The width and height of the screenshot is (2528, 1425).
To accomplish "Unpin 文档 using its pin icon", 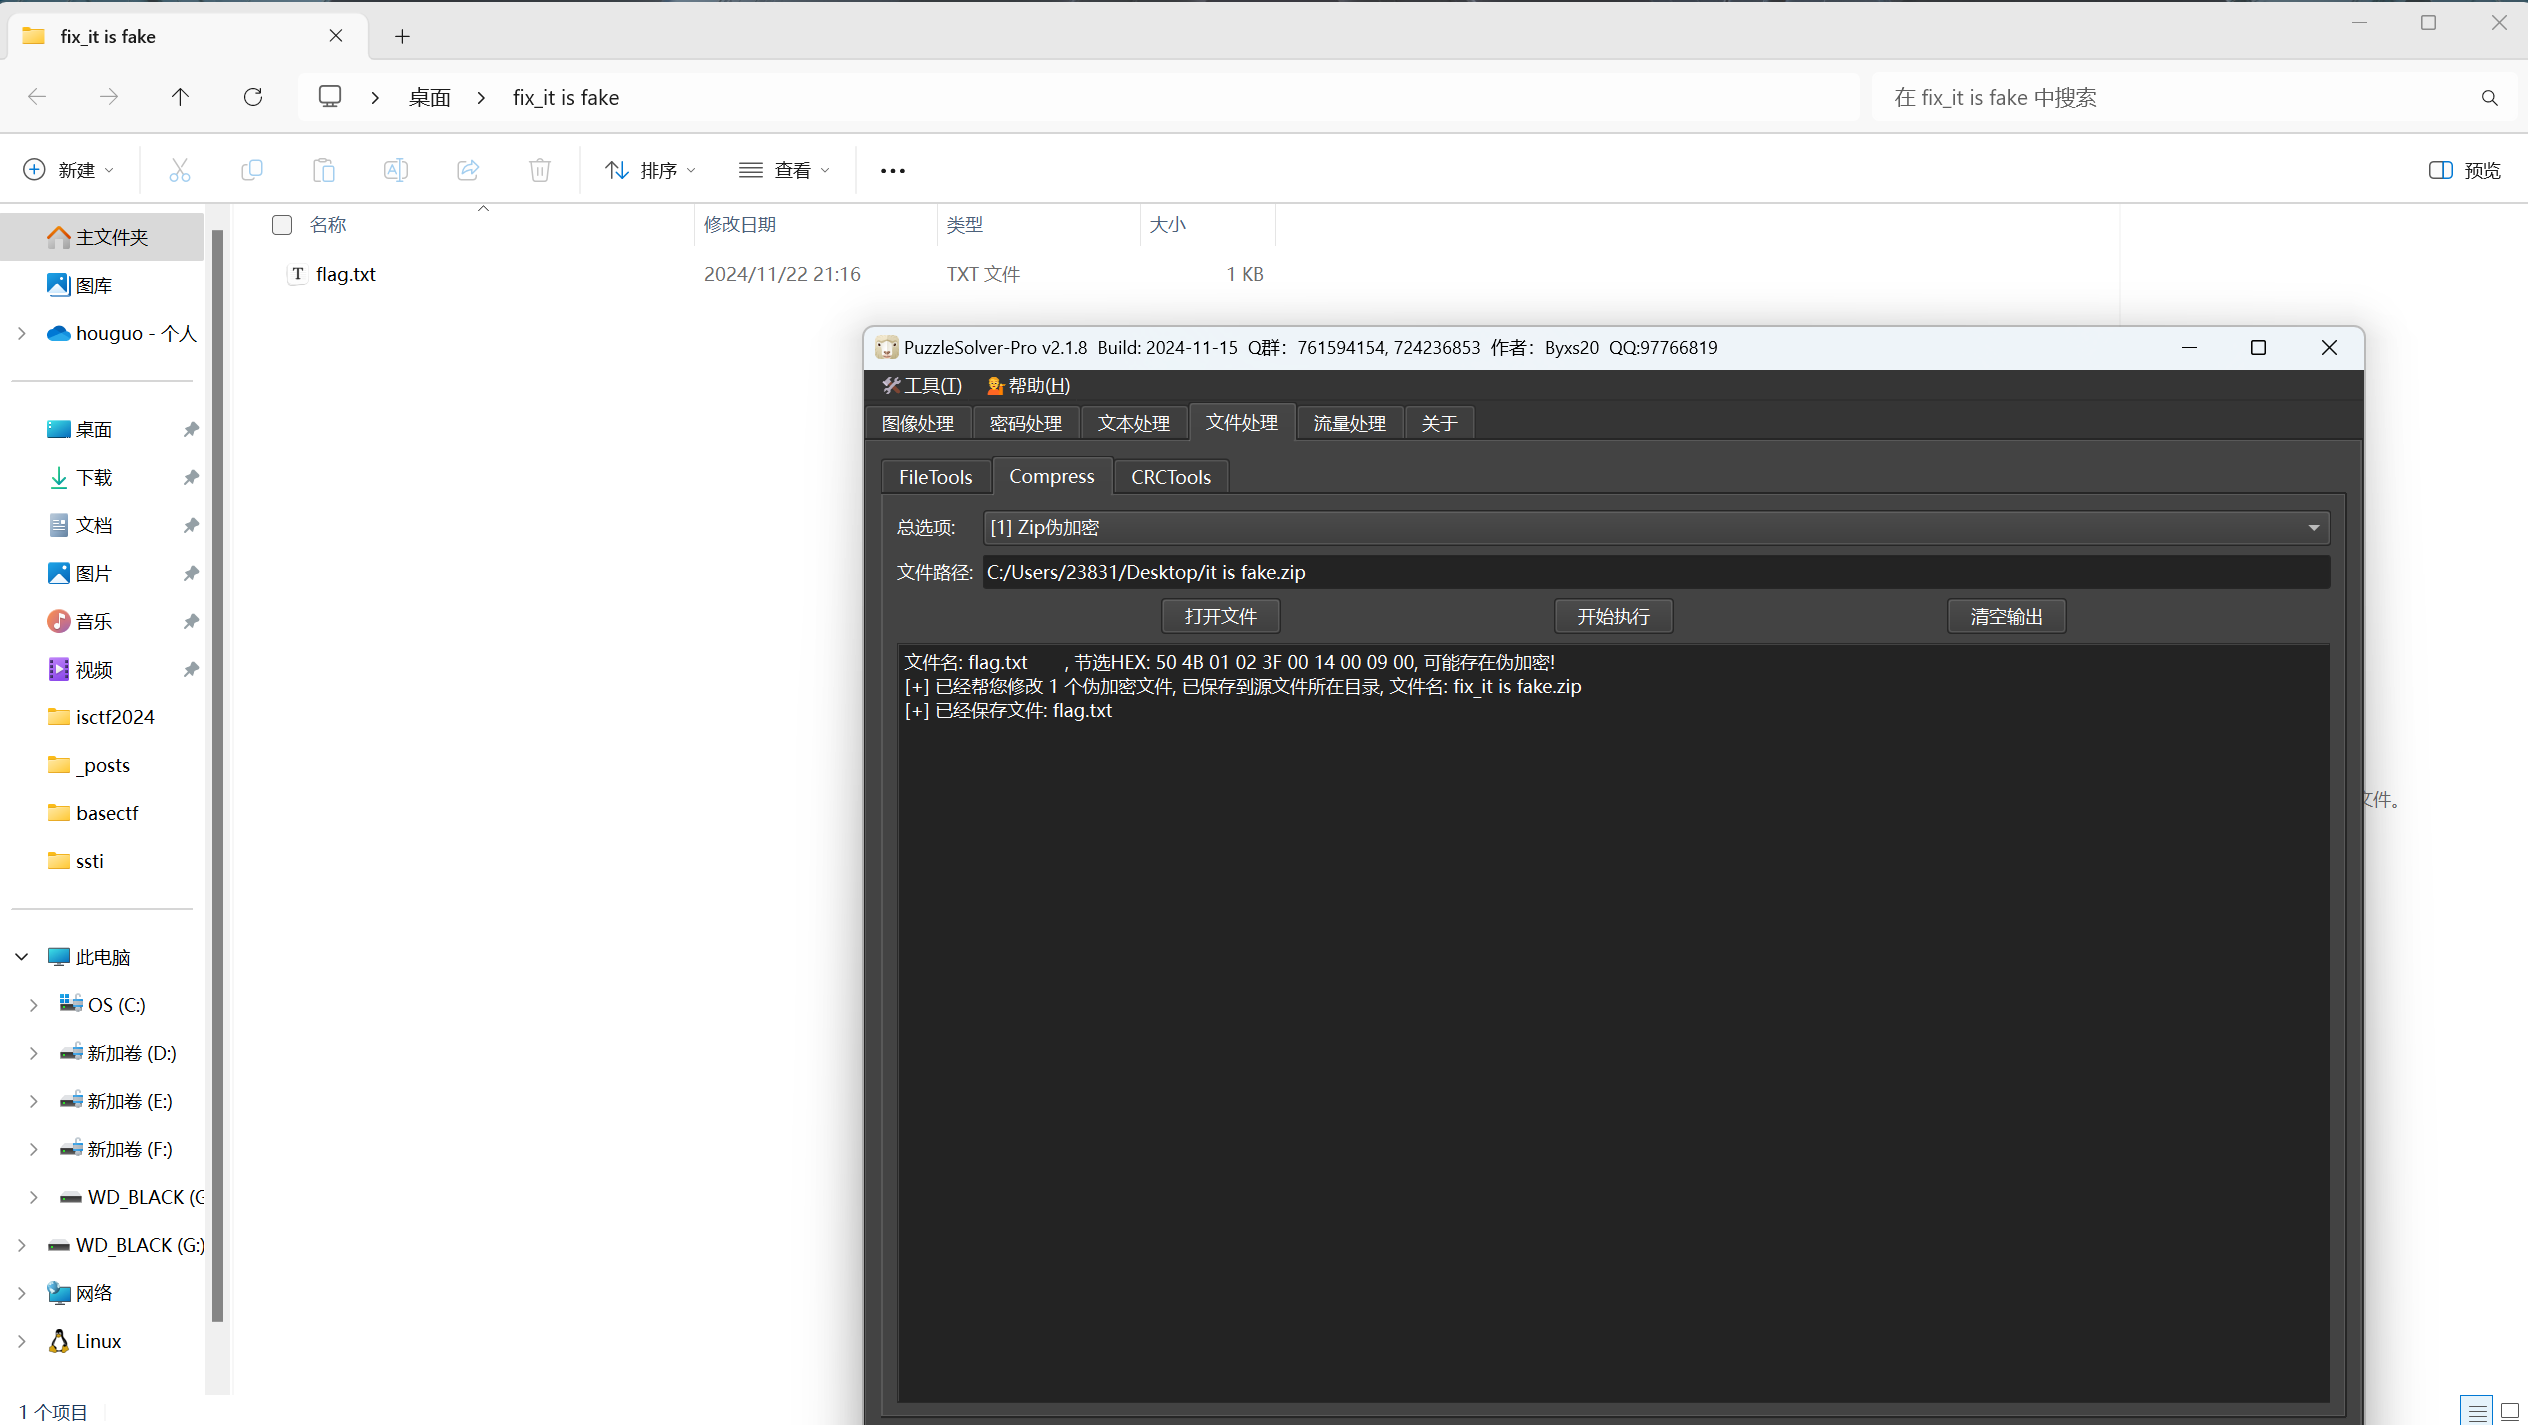I will coord(191,525).
